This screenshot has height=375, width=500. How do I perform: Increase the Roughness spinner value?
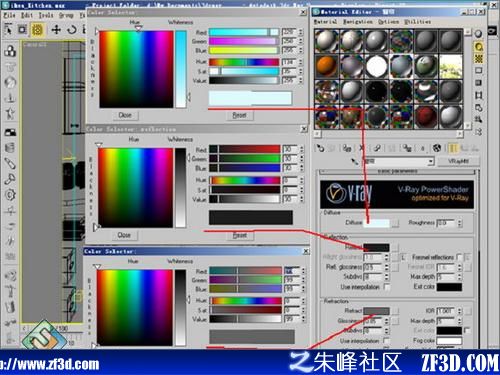pos(460,221)
